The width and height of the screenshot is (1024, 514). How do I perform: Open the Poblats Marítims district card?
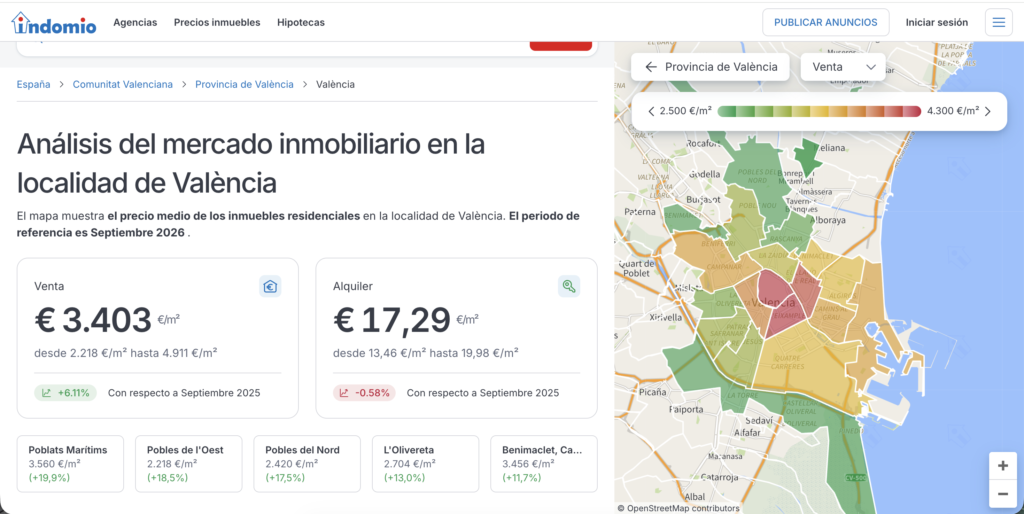(x=70, y=464)
